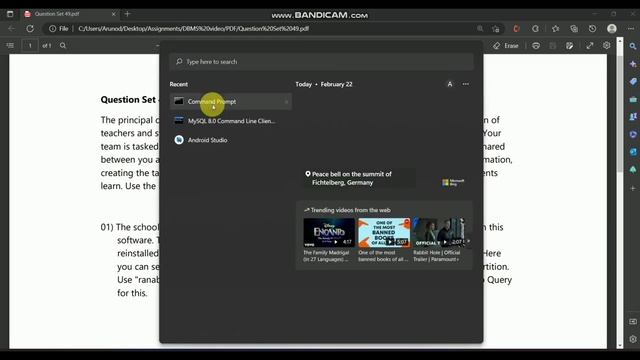Click the PDF scrollbar down arrow
Screen dimensions: 640x360
coord(620,345)
